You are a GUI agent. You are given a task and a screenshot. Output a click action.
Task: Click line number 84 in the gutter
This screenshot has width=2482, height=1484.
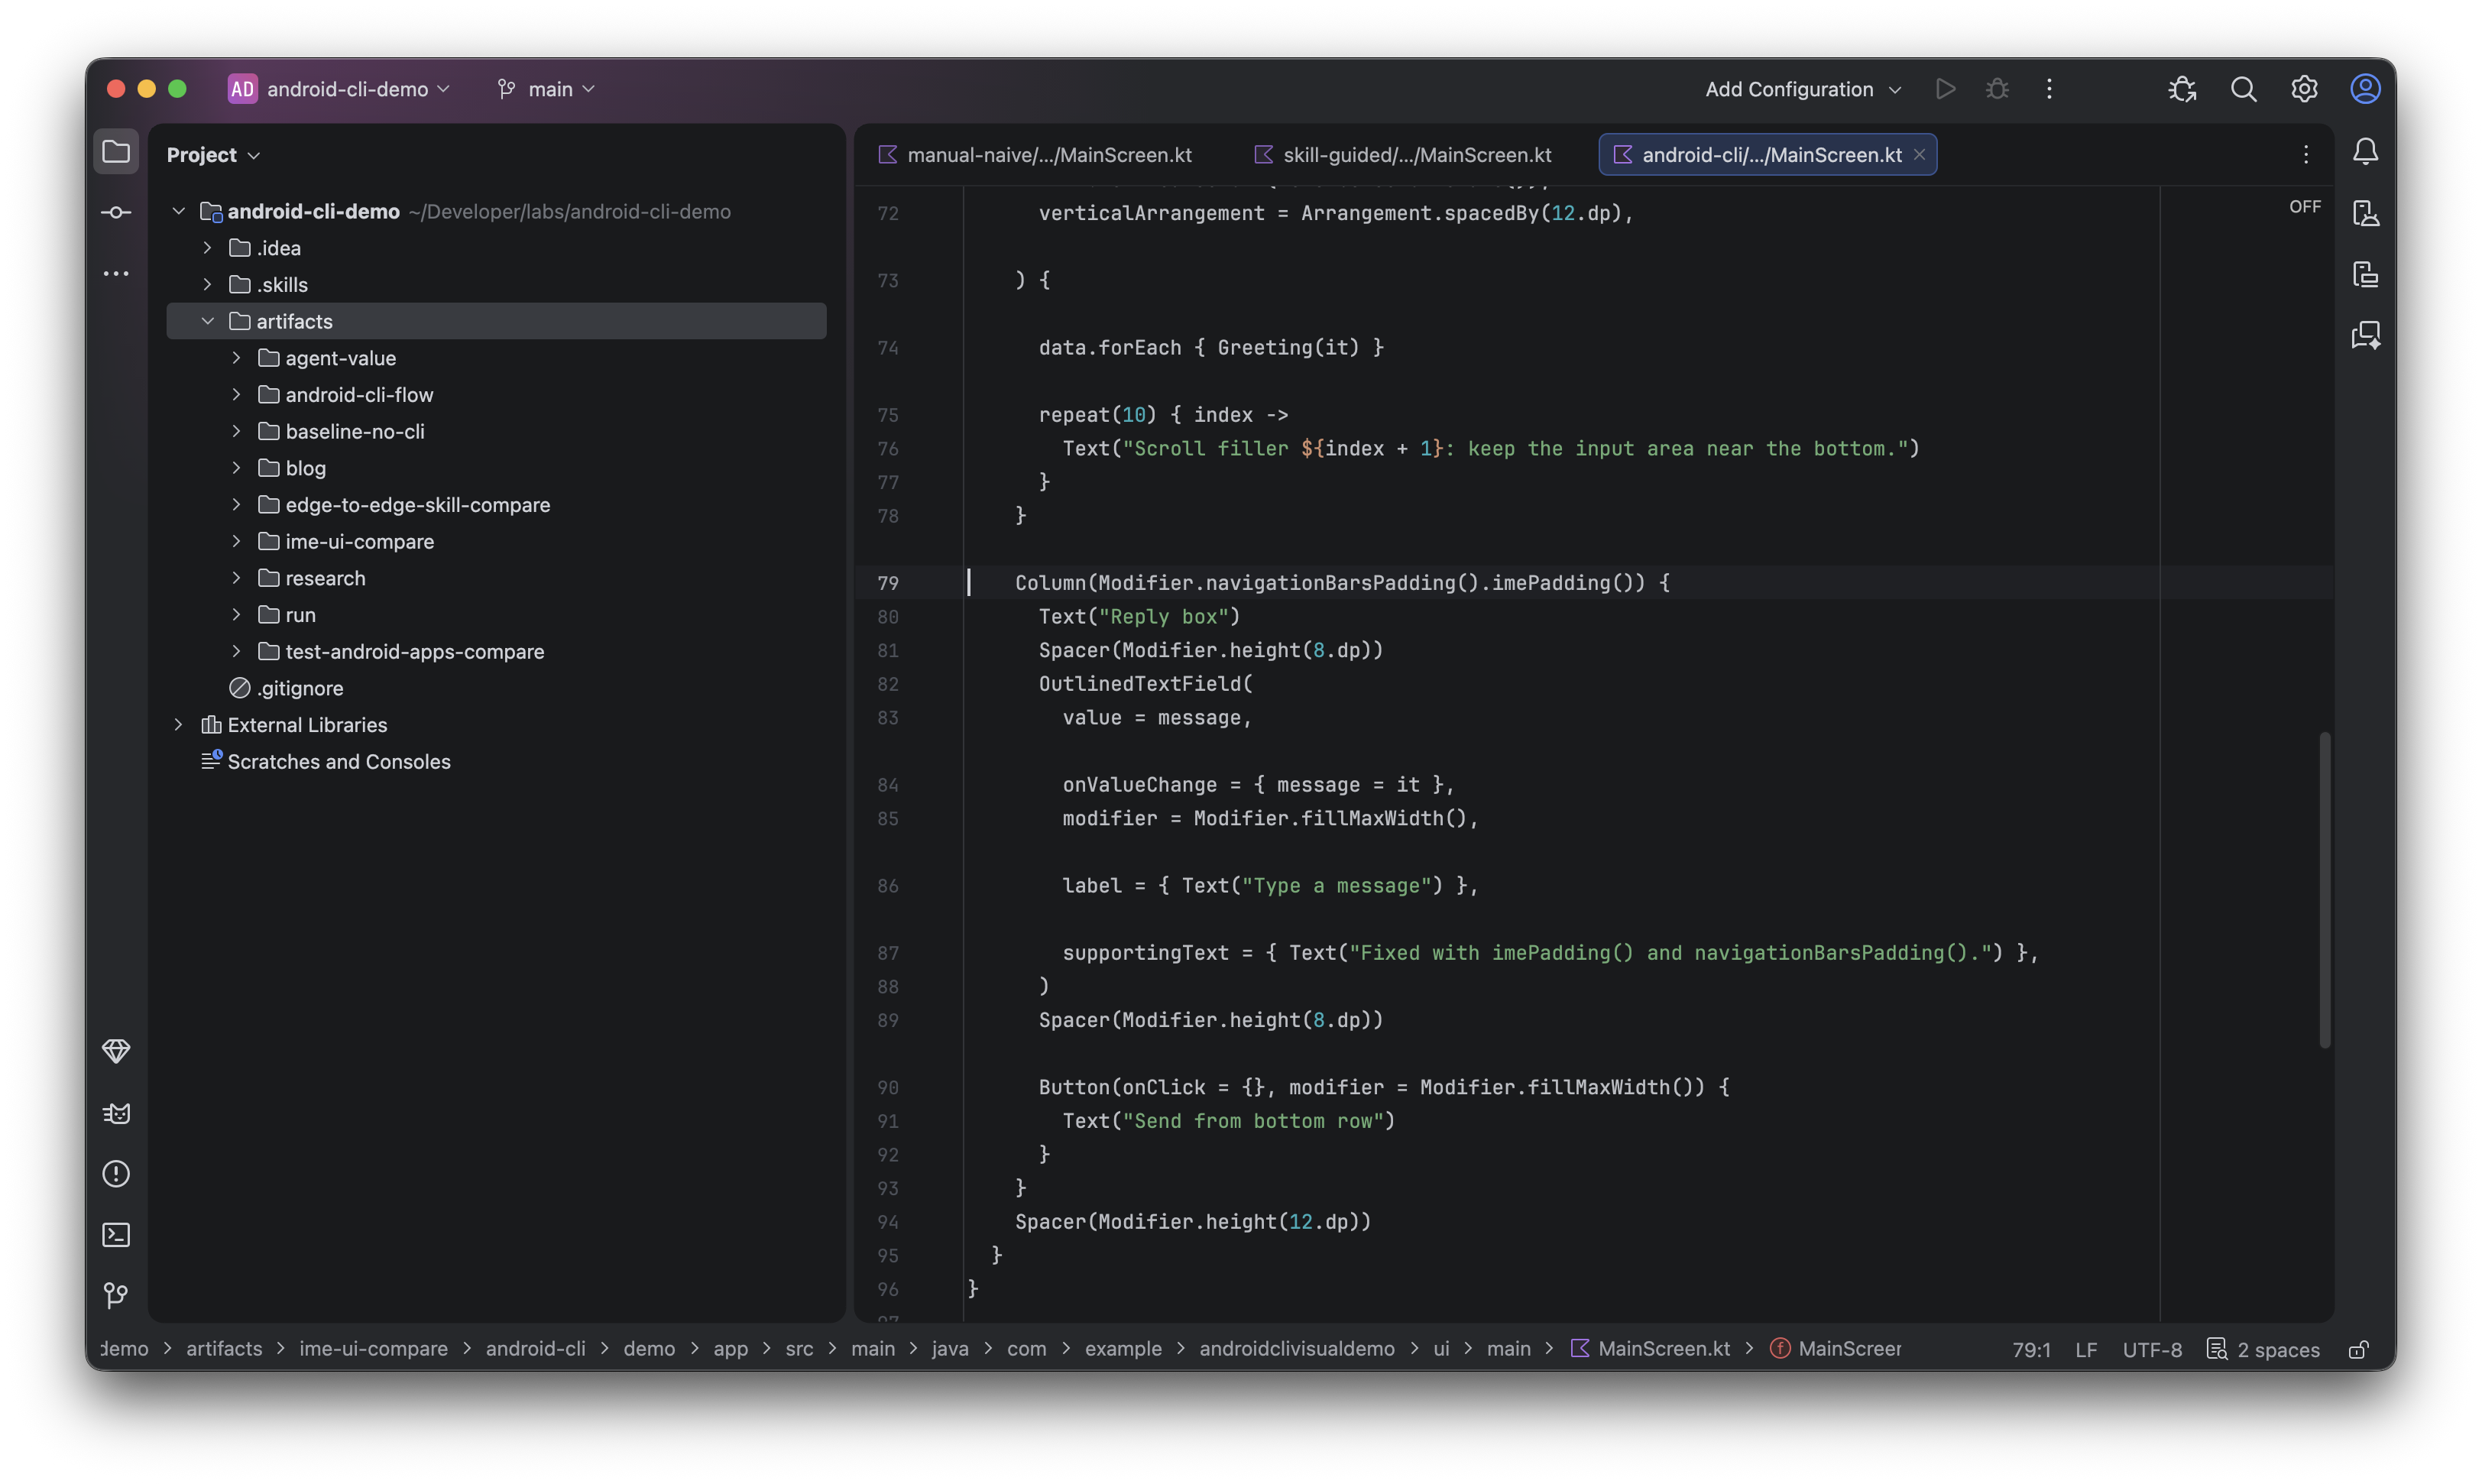[x=888, y=785]
